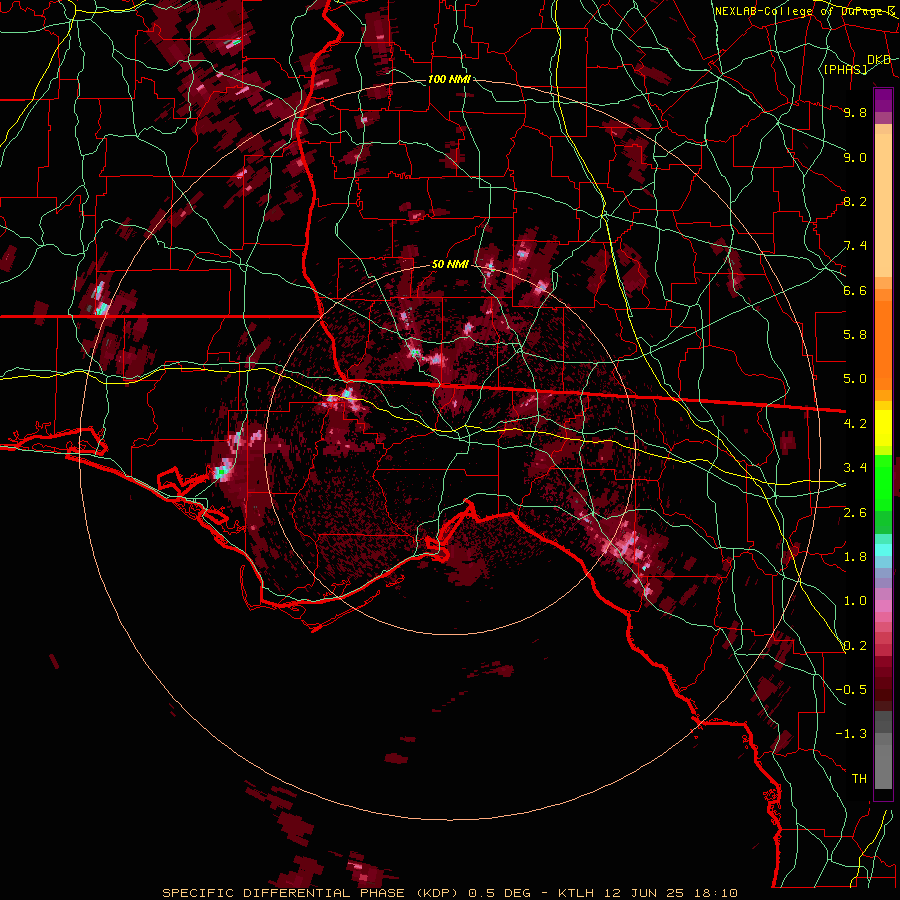Click the 6.6 value on the color scale
The image size is (900, 900).
pyautogui.click(x=855, y=290)
